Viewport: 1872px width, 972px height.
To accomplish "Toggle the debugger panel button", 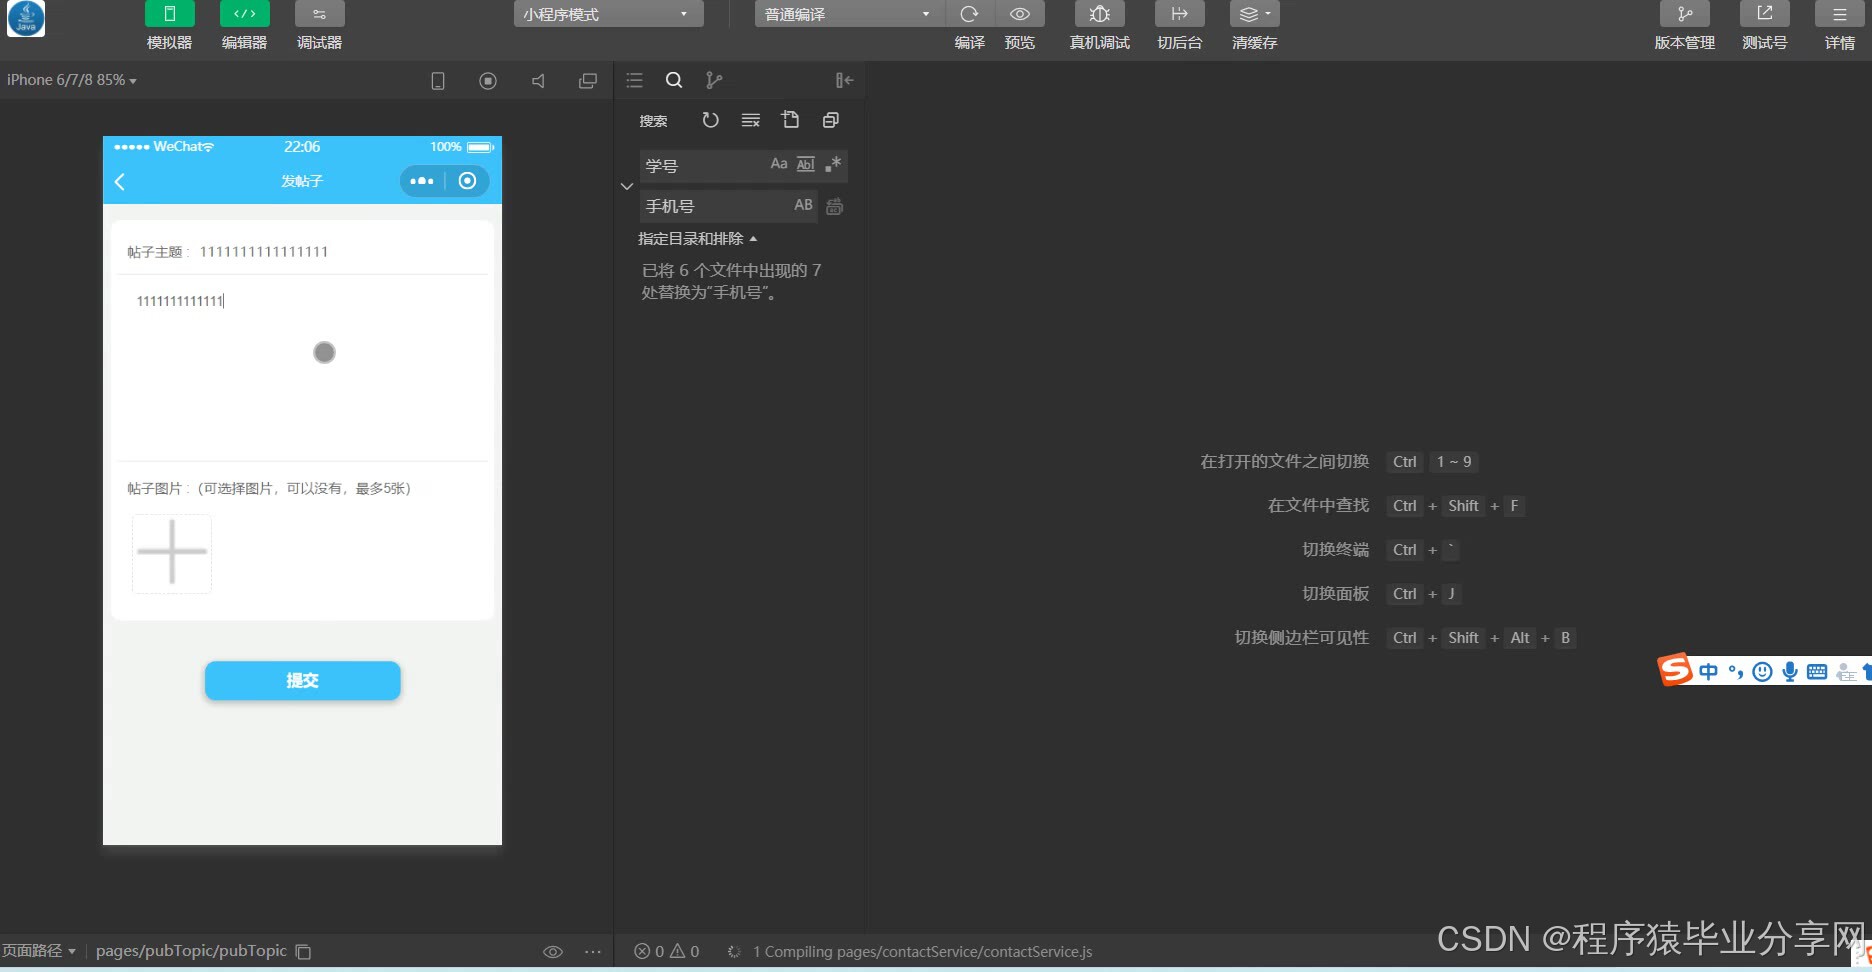I will click(x=319, y=14).
